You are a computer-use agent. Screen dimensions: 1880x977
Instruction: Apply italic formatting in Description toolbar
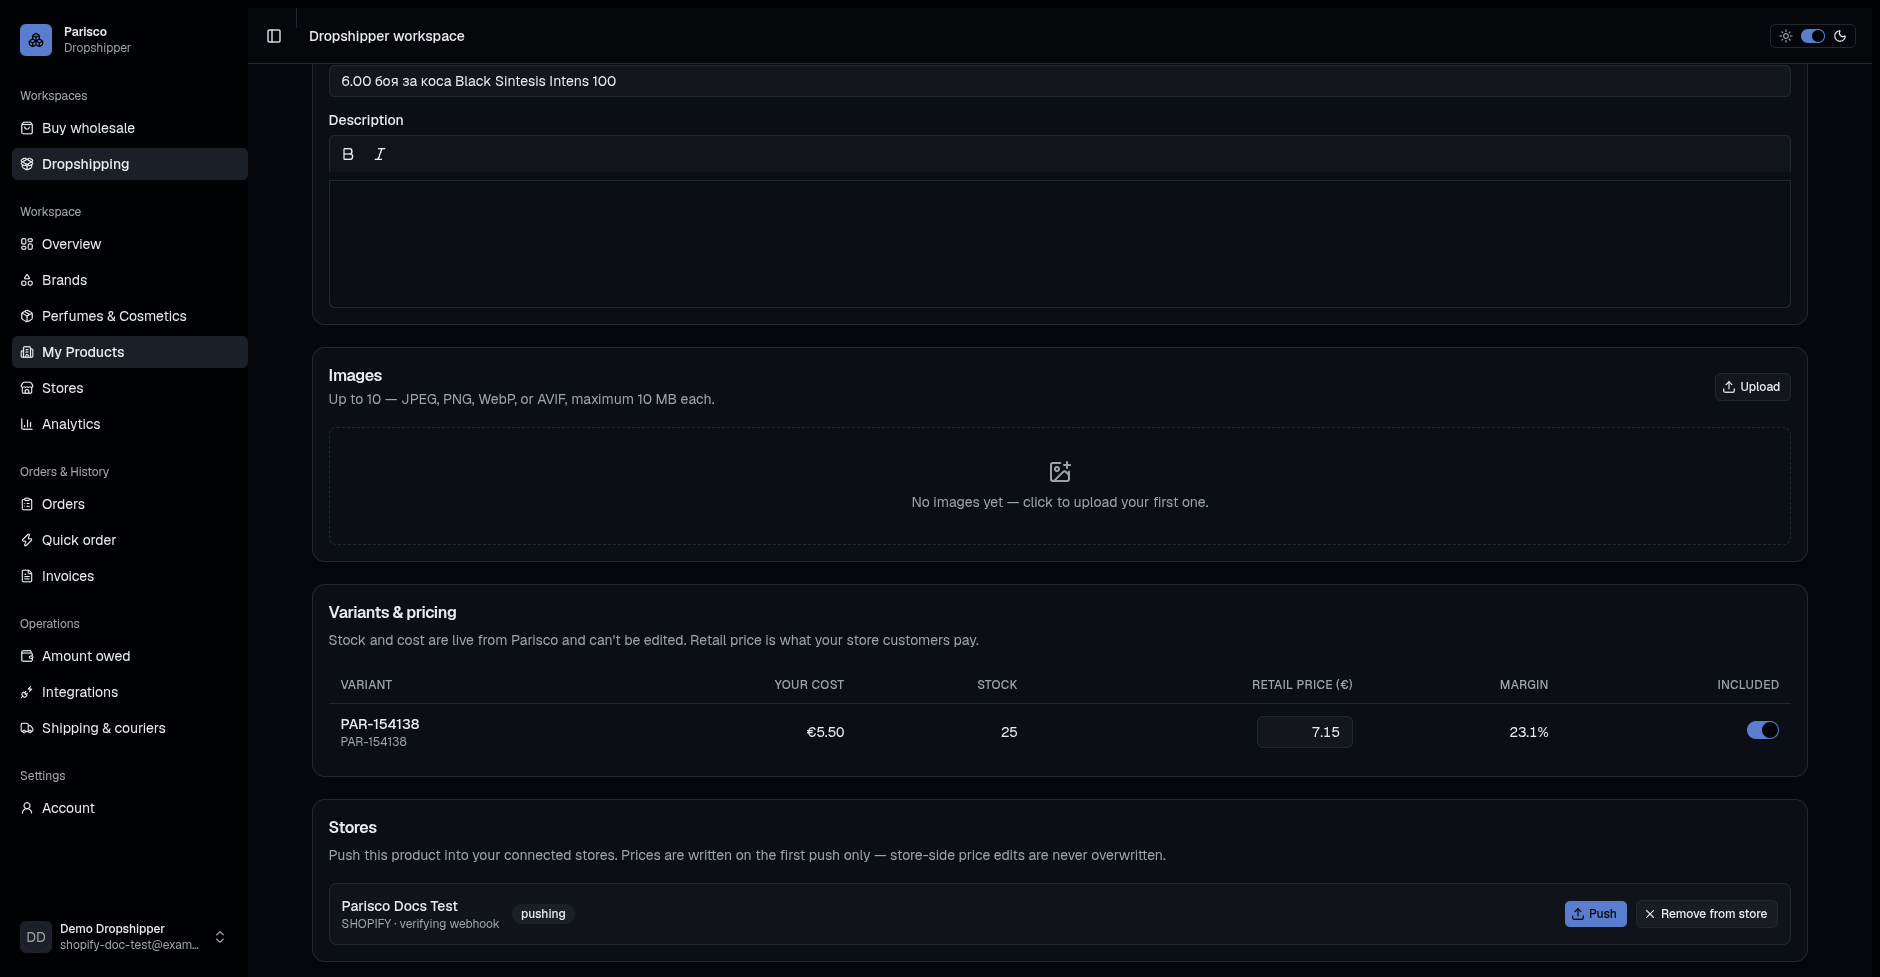click(x=380, y=154)
